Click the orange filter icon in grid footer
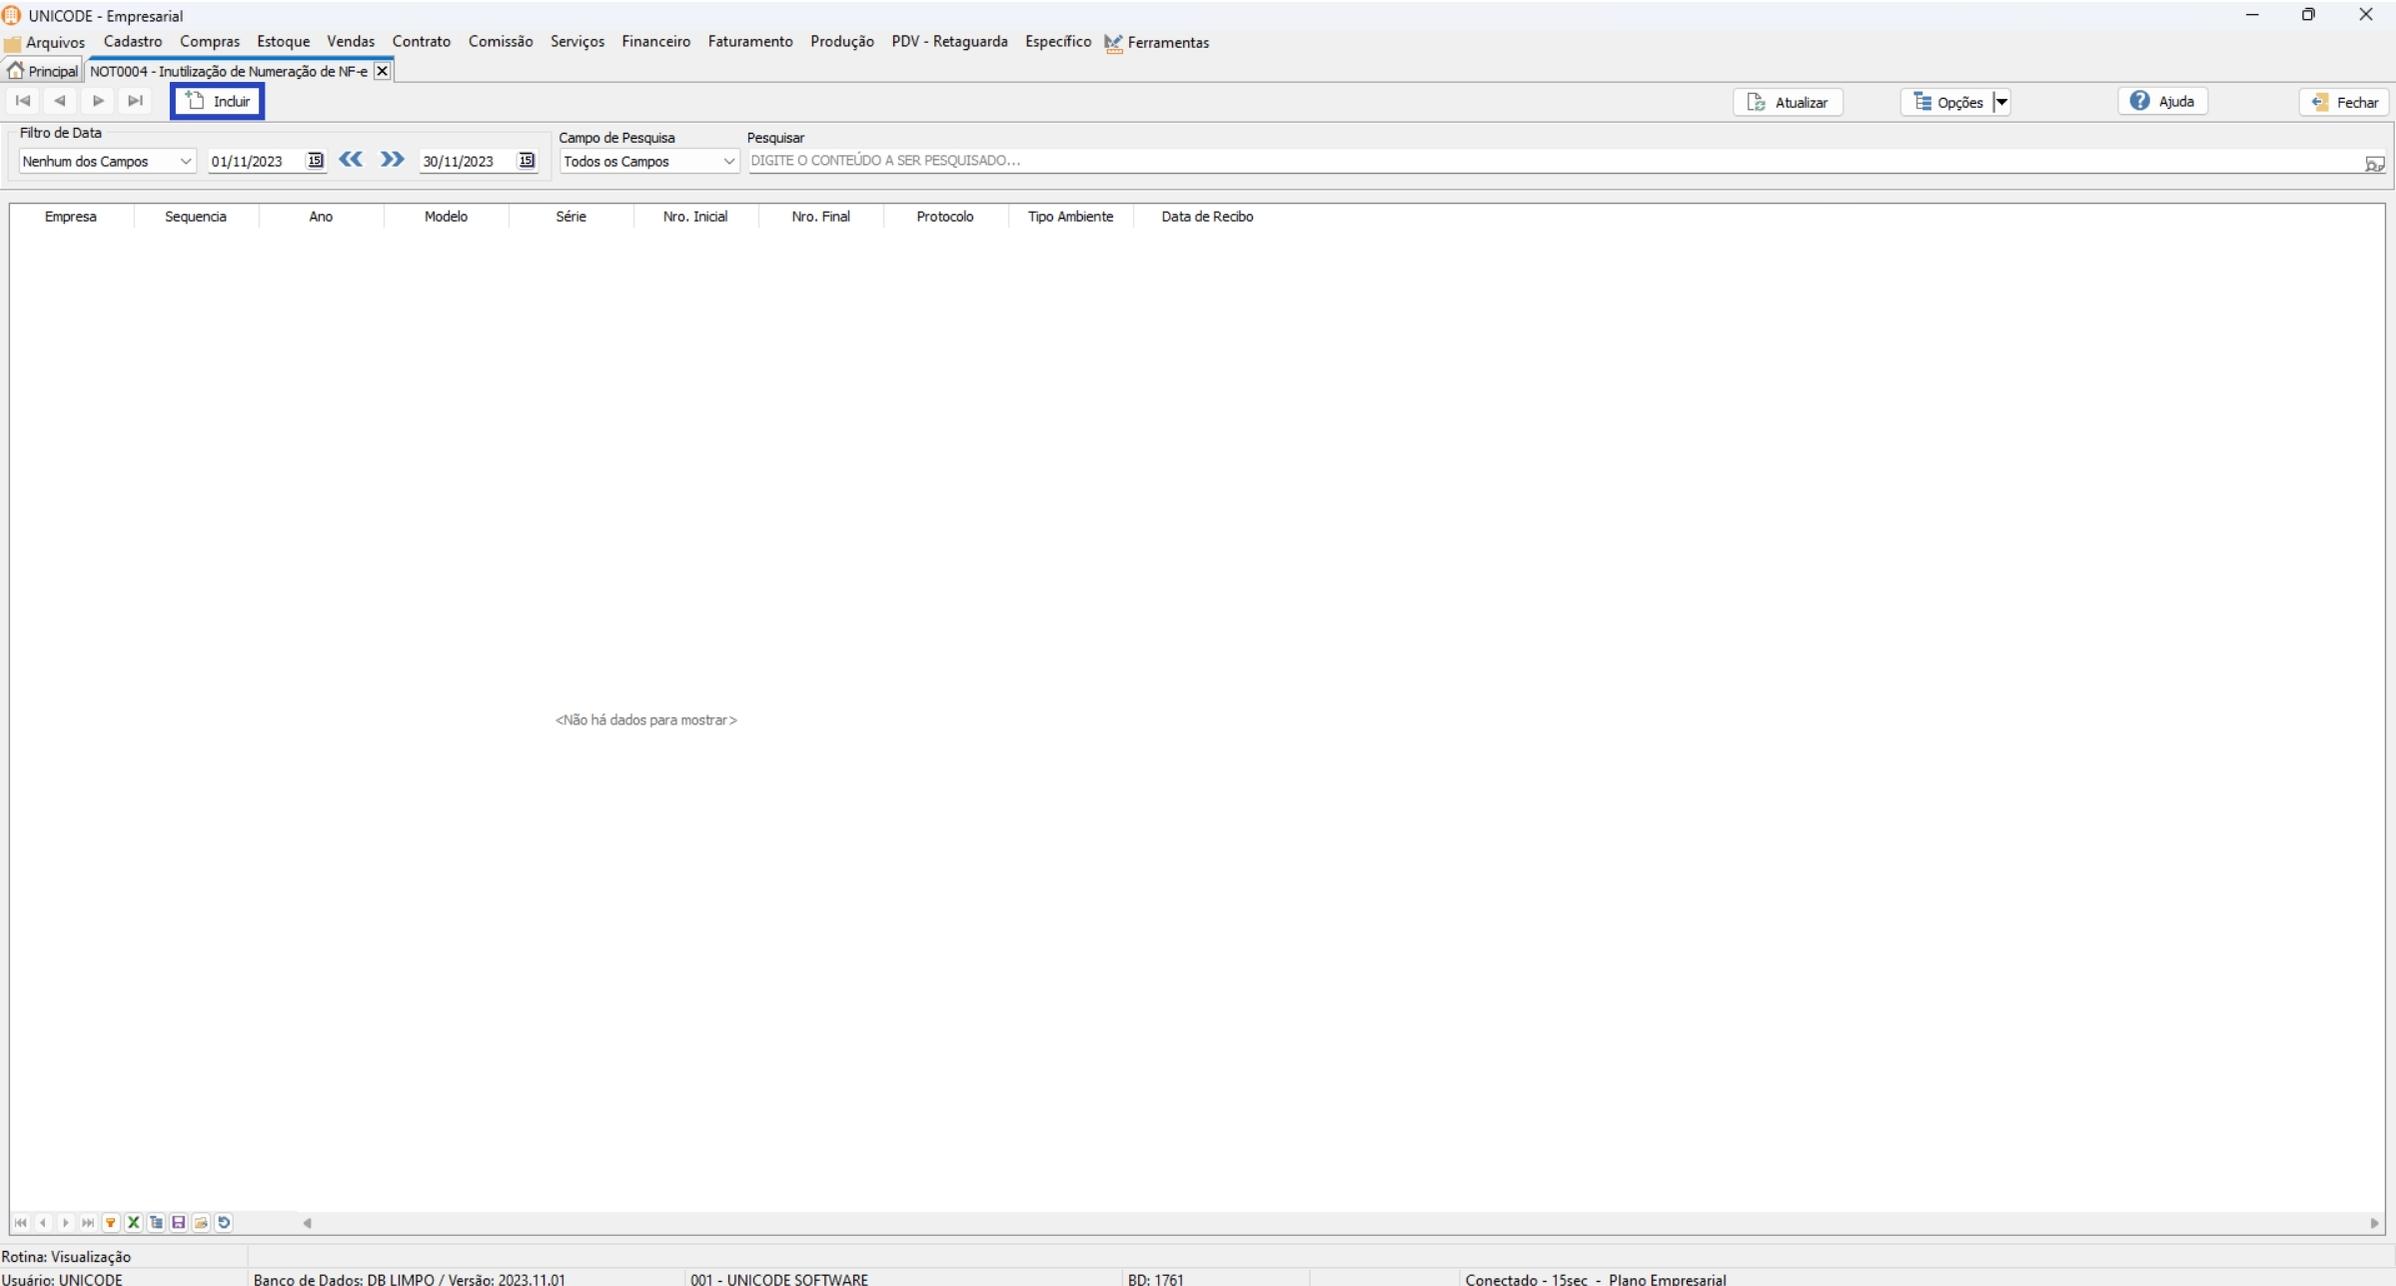The width and height of the screenshot is (2396, 1286). pos(111,1222)
